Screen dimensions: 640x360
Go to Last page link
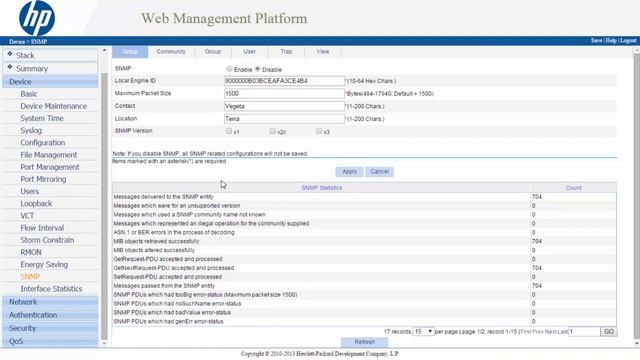[x=562, y=332]
